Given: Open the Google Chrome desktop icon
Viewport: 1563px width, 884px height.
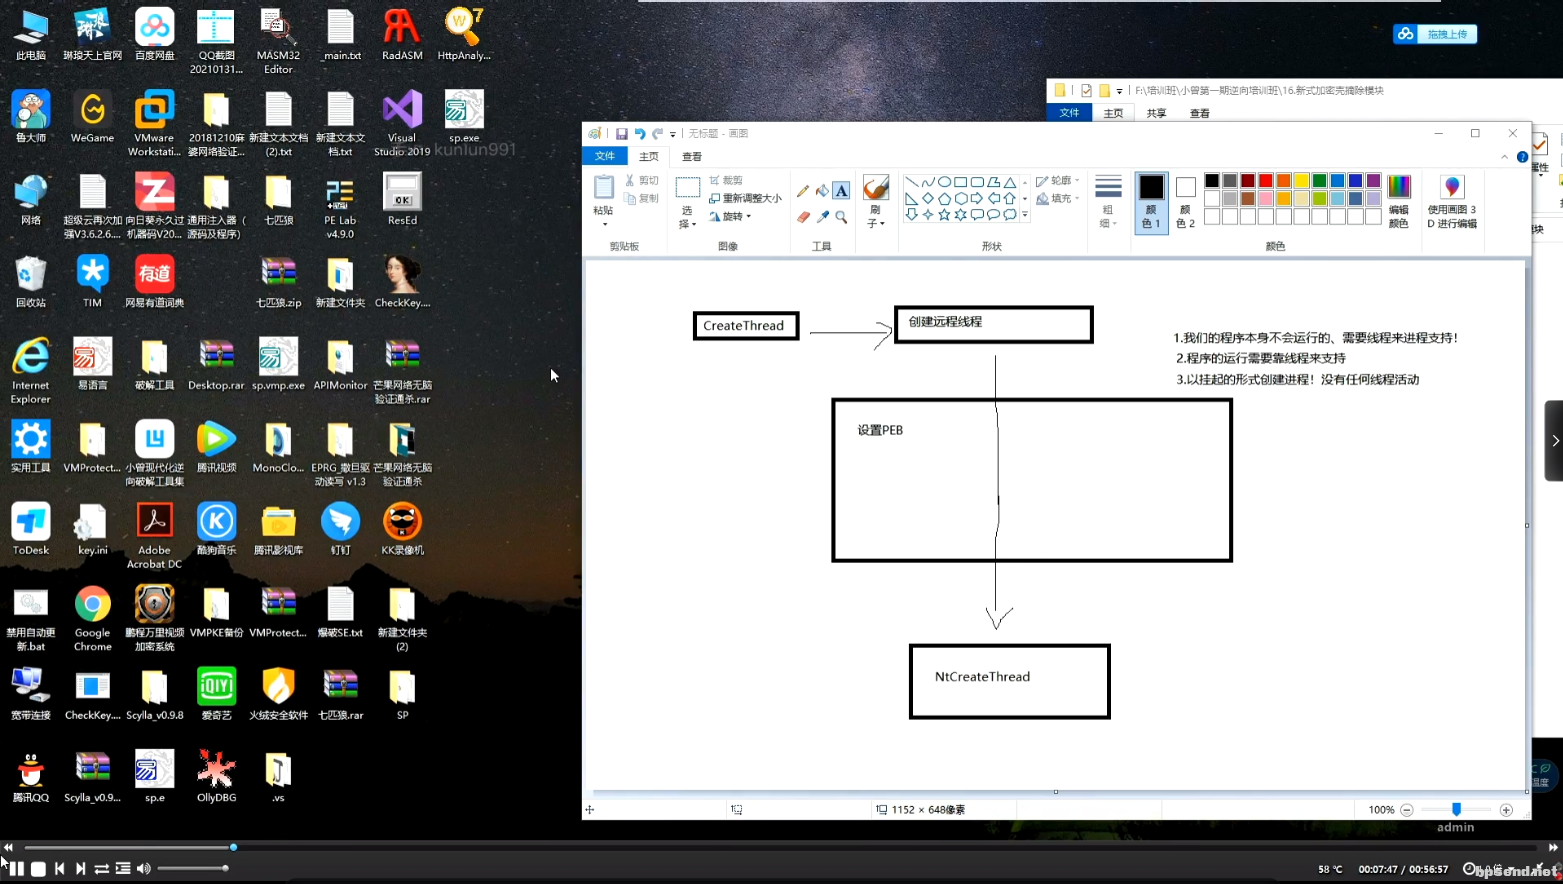Looking at the screenshot, I should 92,618.
